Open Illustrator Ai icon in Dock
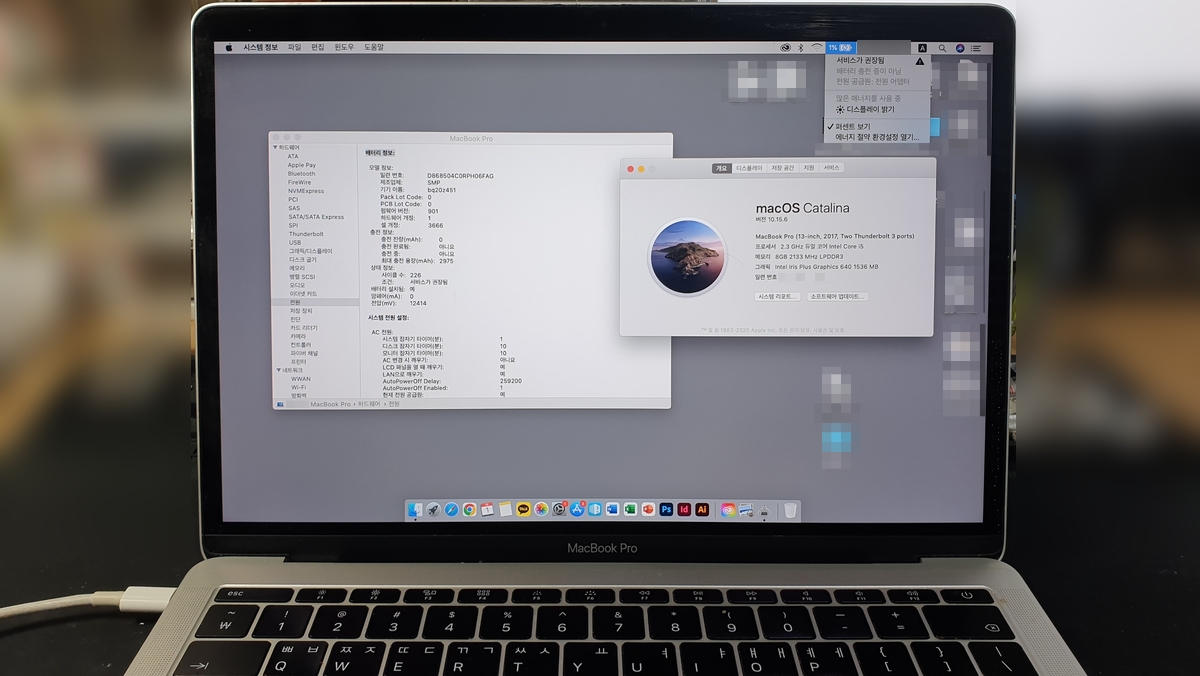This screenshot has width=1200, height=676. tap(702, 510)
